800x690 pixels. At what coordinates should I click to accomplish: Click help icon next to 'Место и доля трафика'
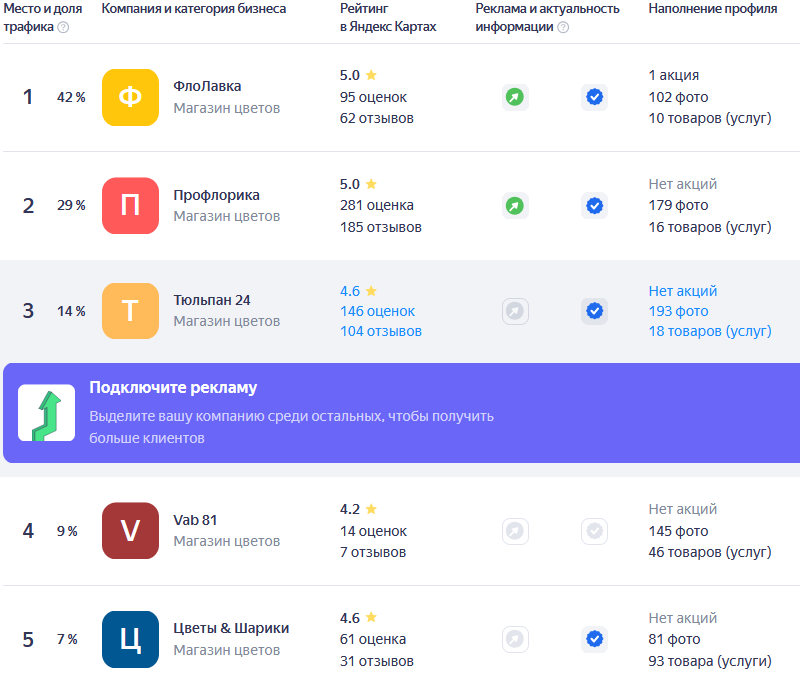point(63,27)
